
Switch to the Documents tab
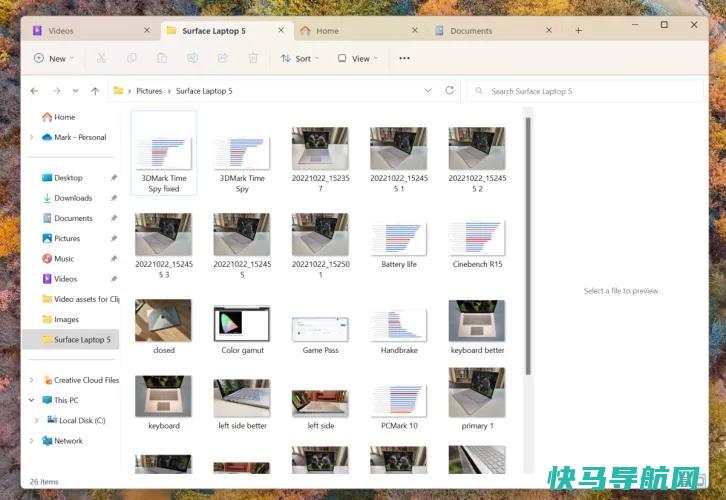[494, 31]
